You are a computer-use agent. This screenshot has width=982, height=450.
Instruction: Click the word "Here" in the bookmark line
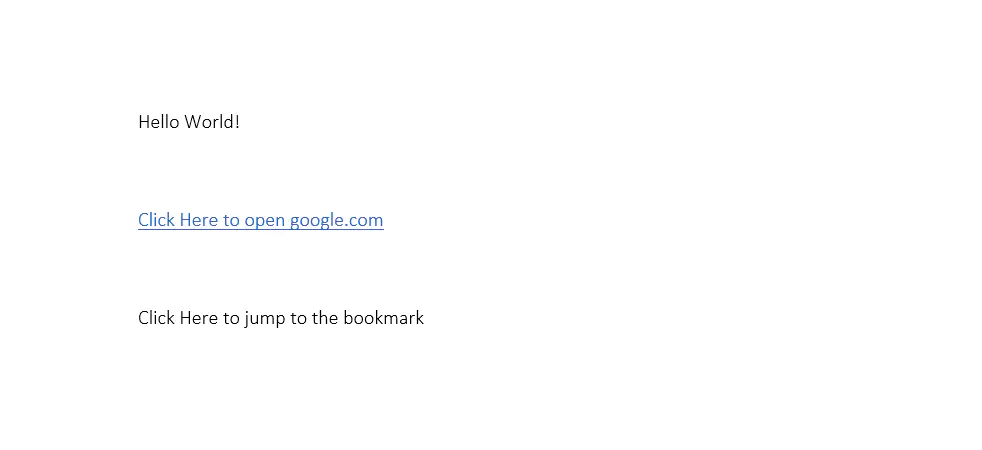tap(199, 318)
